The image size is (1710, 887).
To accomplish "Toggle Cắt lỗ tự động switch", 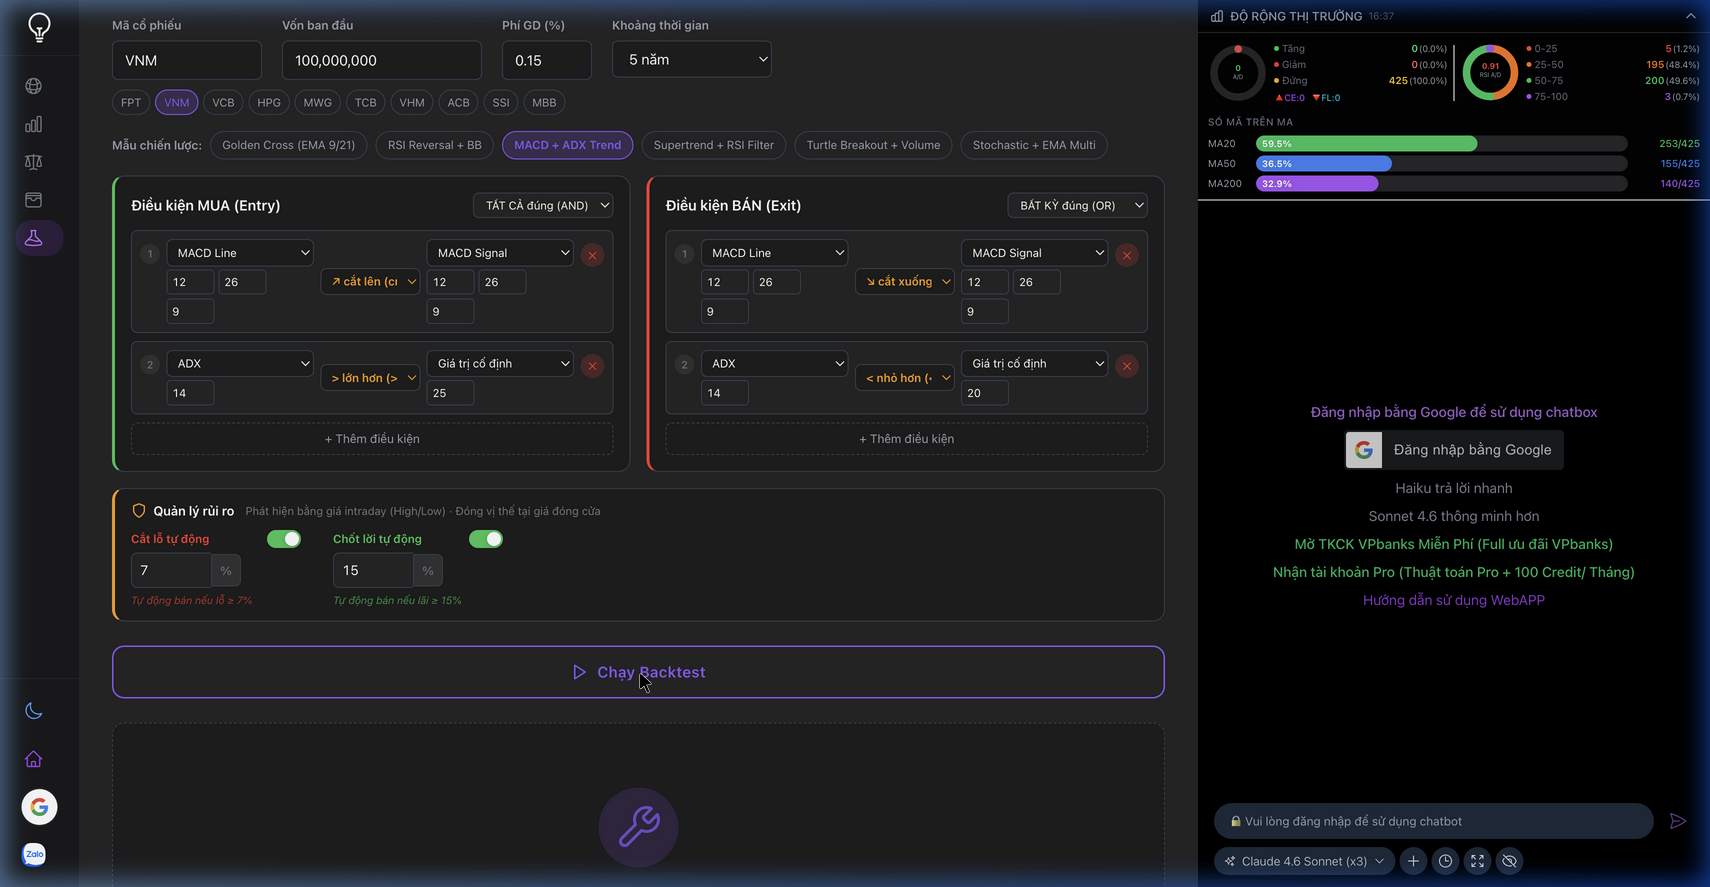I will pyautogui.click(x=284, y=539).
